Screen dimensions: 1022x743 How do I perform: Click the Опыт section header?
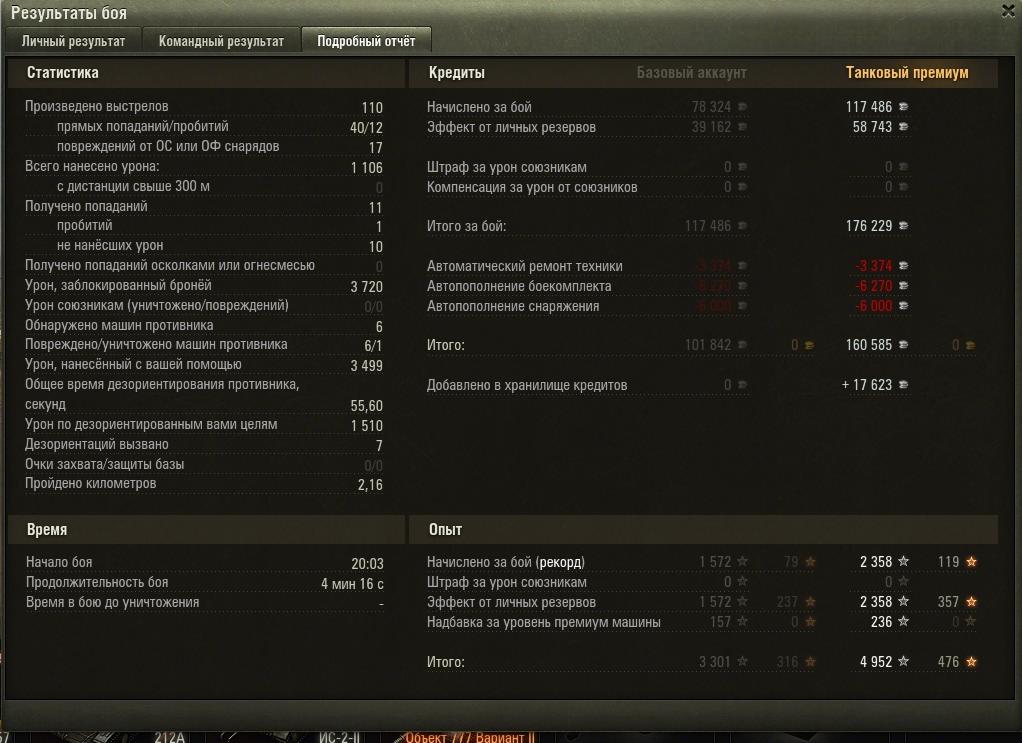tap(445, 529)
